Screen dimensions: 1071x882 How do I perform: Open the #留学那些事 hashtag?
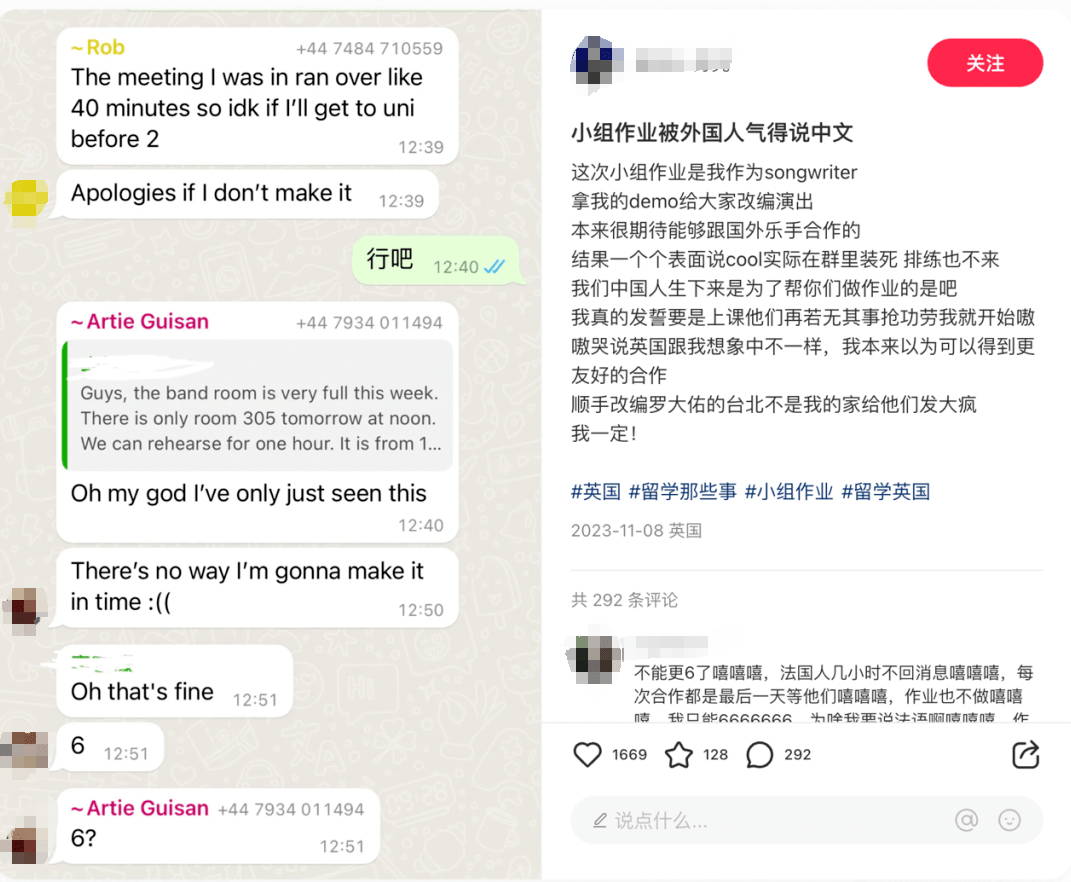(x=682, y=491)
